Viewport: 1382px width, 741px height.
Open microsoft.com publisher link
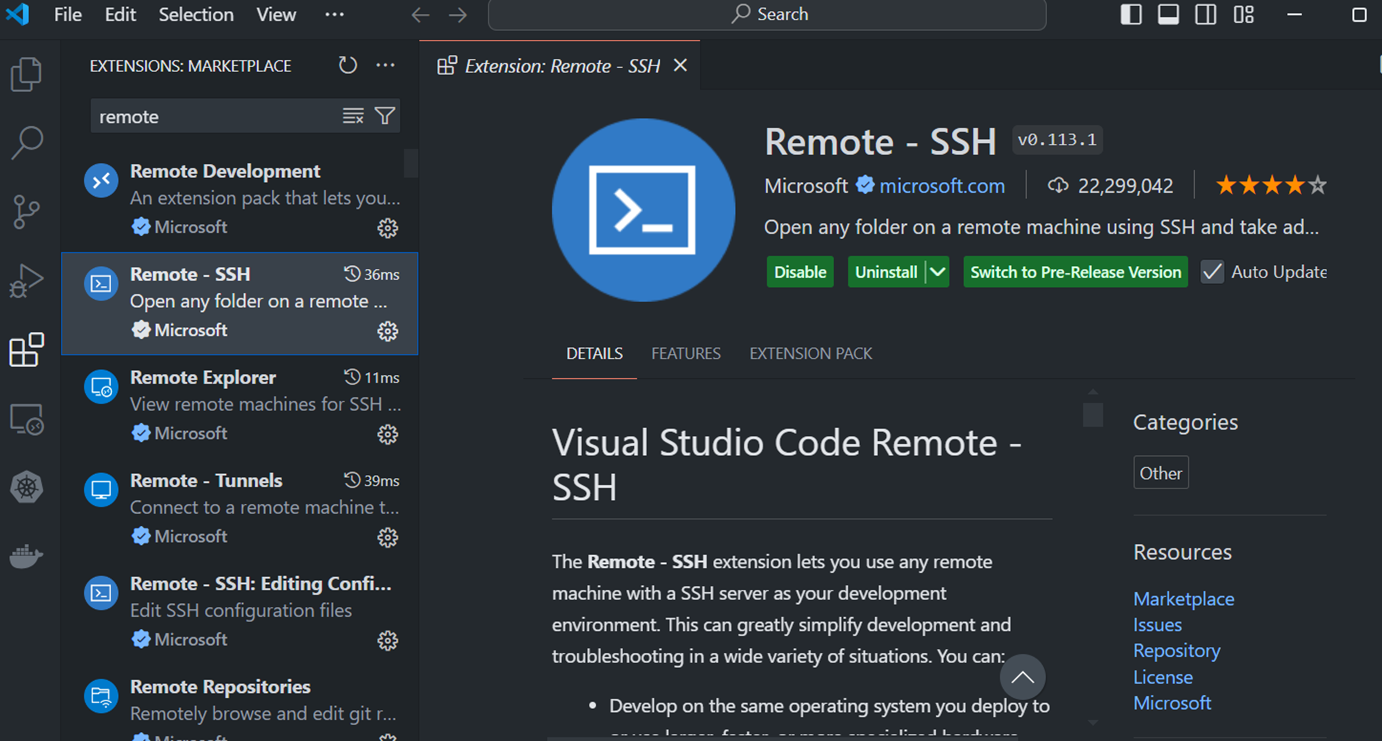pos(942,186)
